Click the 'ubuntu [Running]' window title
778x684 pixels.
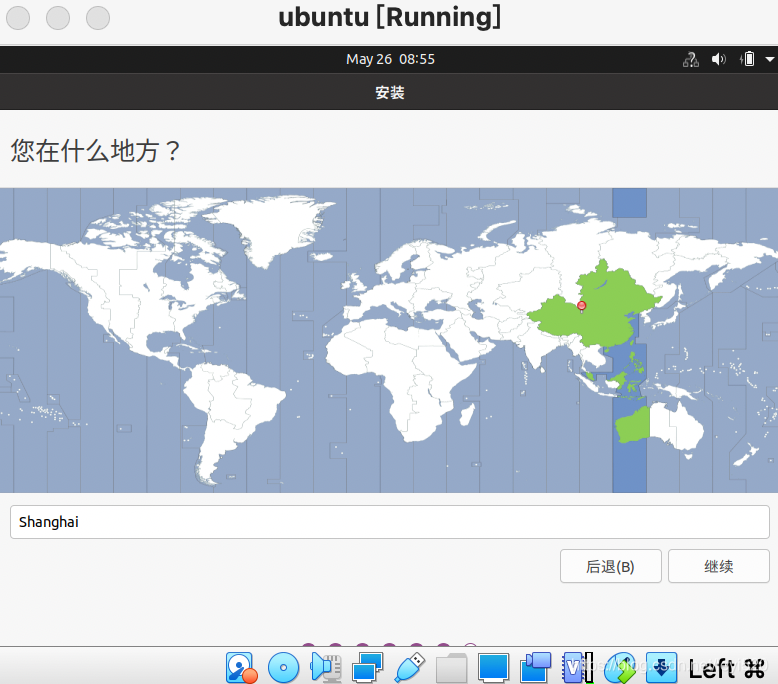pyautogui.click(x=389, y=17)
